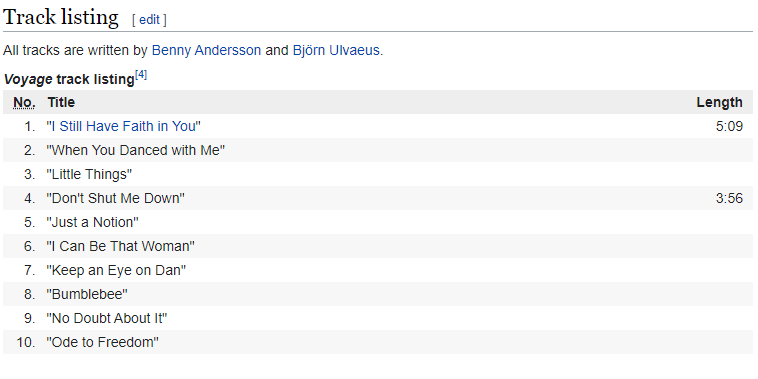Open "I Still Have Faith in You" article
The height and width of the screenshot is (379, 758).
click(124, 126)
